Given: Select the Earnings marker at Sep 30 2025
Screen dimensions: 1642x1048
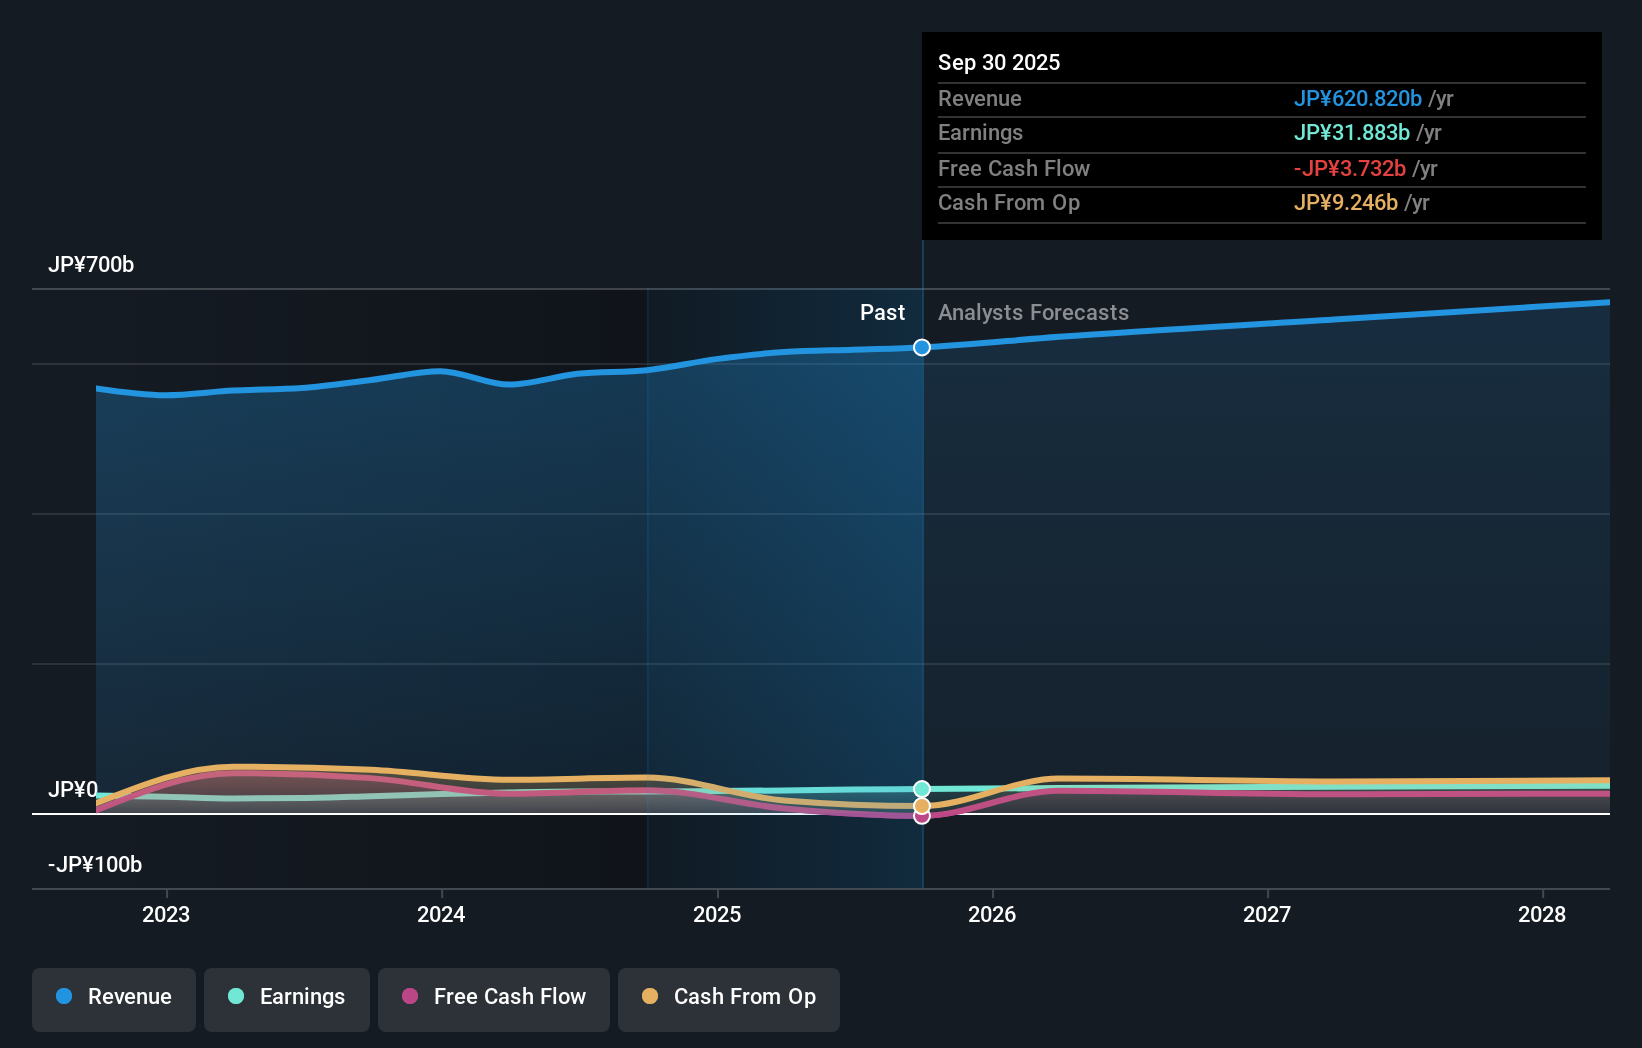Looking at the screenshot, I should pyautogui.click(x=921, y=789).
